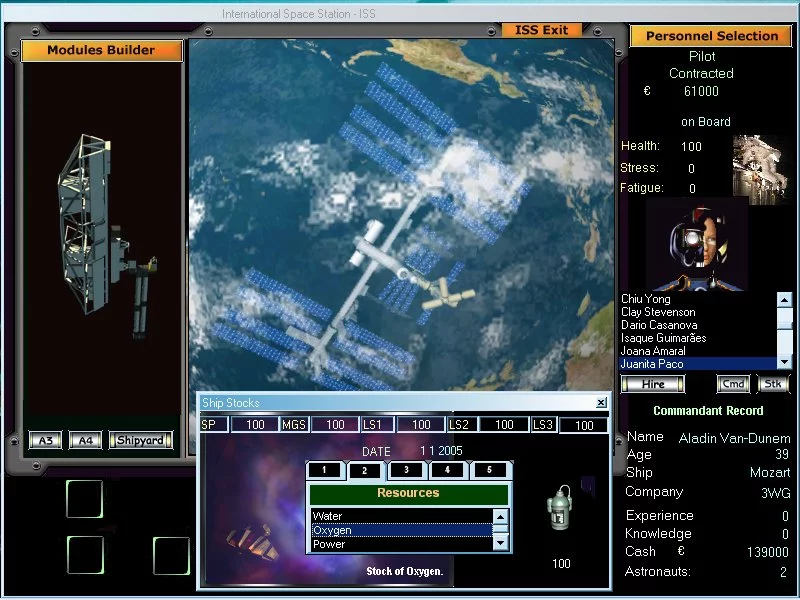Click the top empty module slot
Viewport: 800px width, 600px height.
[85, 499]
